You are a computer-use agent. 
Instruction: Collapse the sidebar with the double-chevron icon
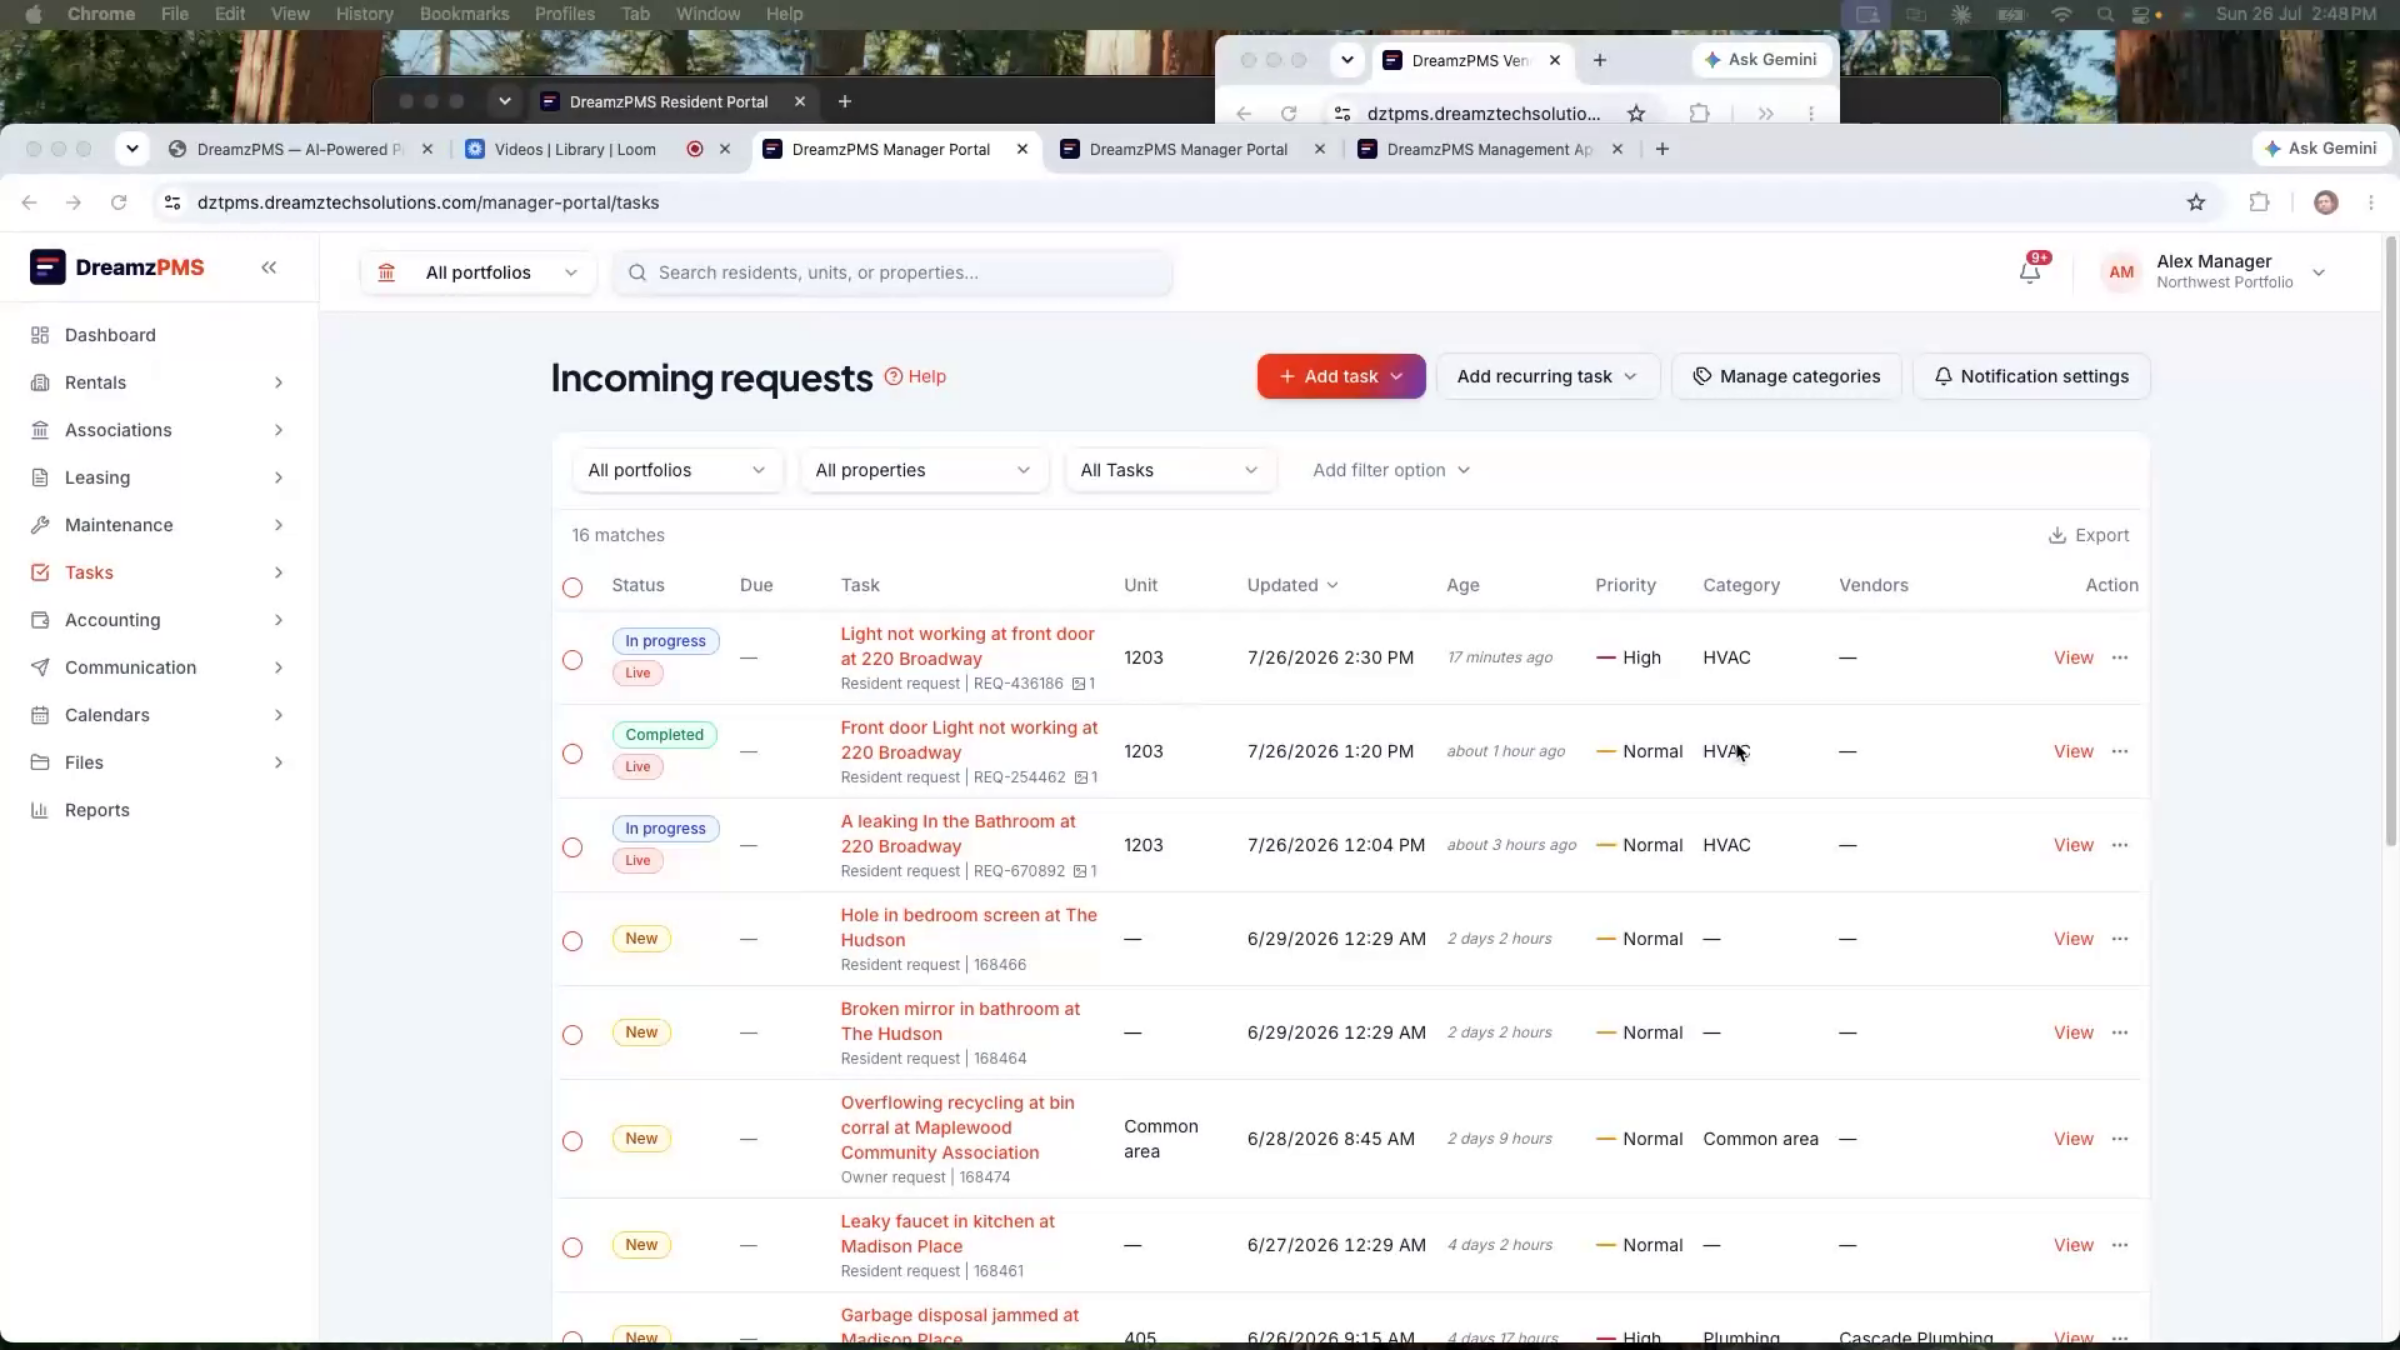pos(268,267)
